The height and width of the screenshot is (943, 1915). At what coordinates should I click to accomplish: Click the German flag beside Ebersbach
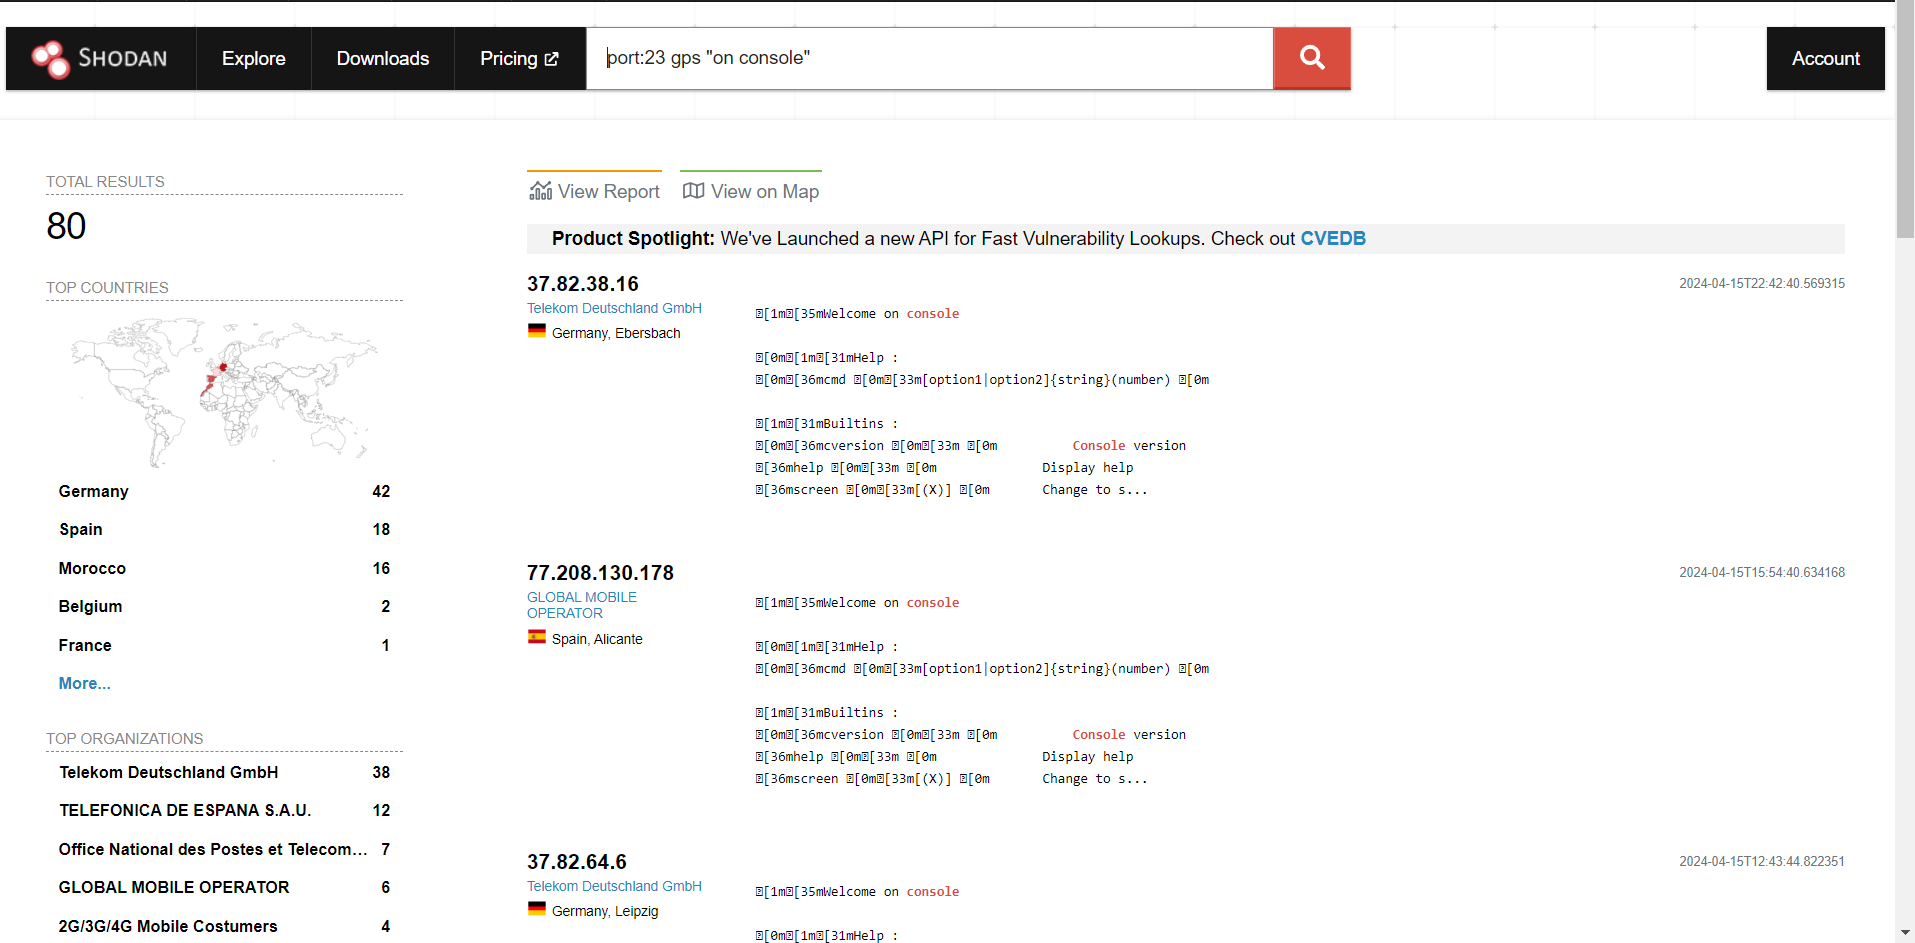pos(537,332)
